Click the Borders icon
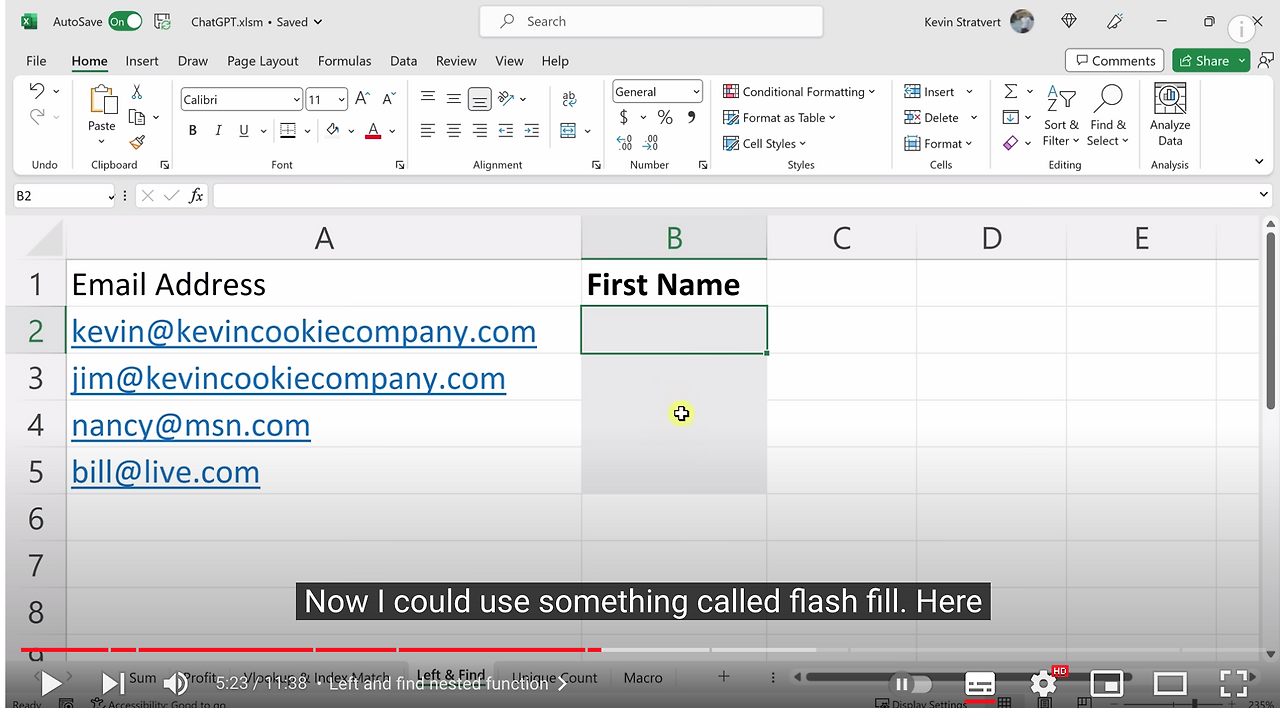1280x708 pixels. [288, 130]
